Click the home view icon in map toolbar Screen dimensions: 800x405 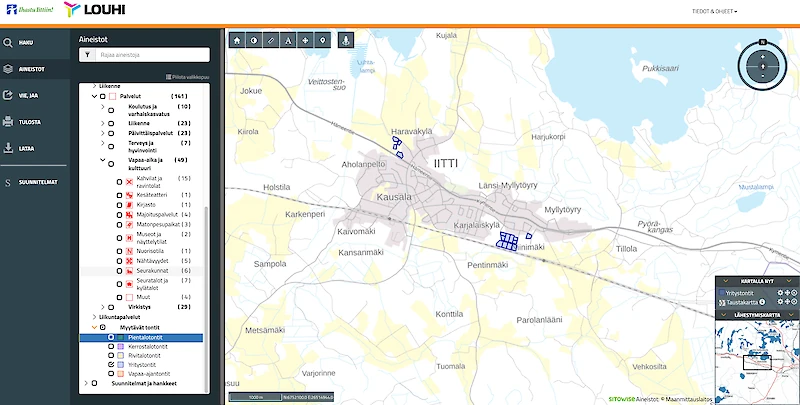(x=238, y=41)
